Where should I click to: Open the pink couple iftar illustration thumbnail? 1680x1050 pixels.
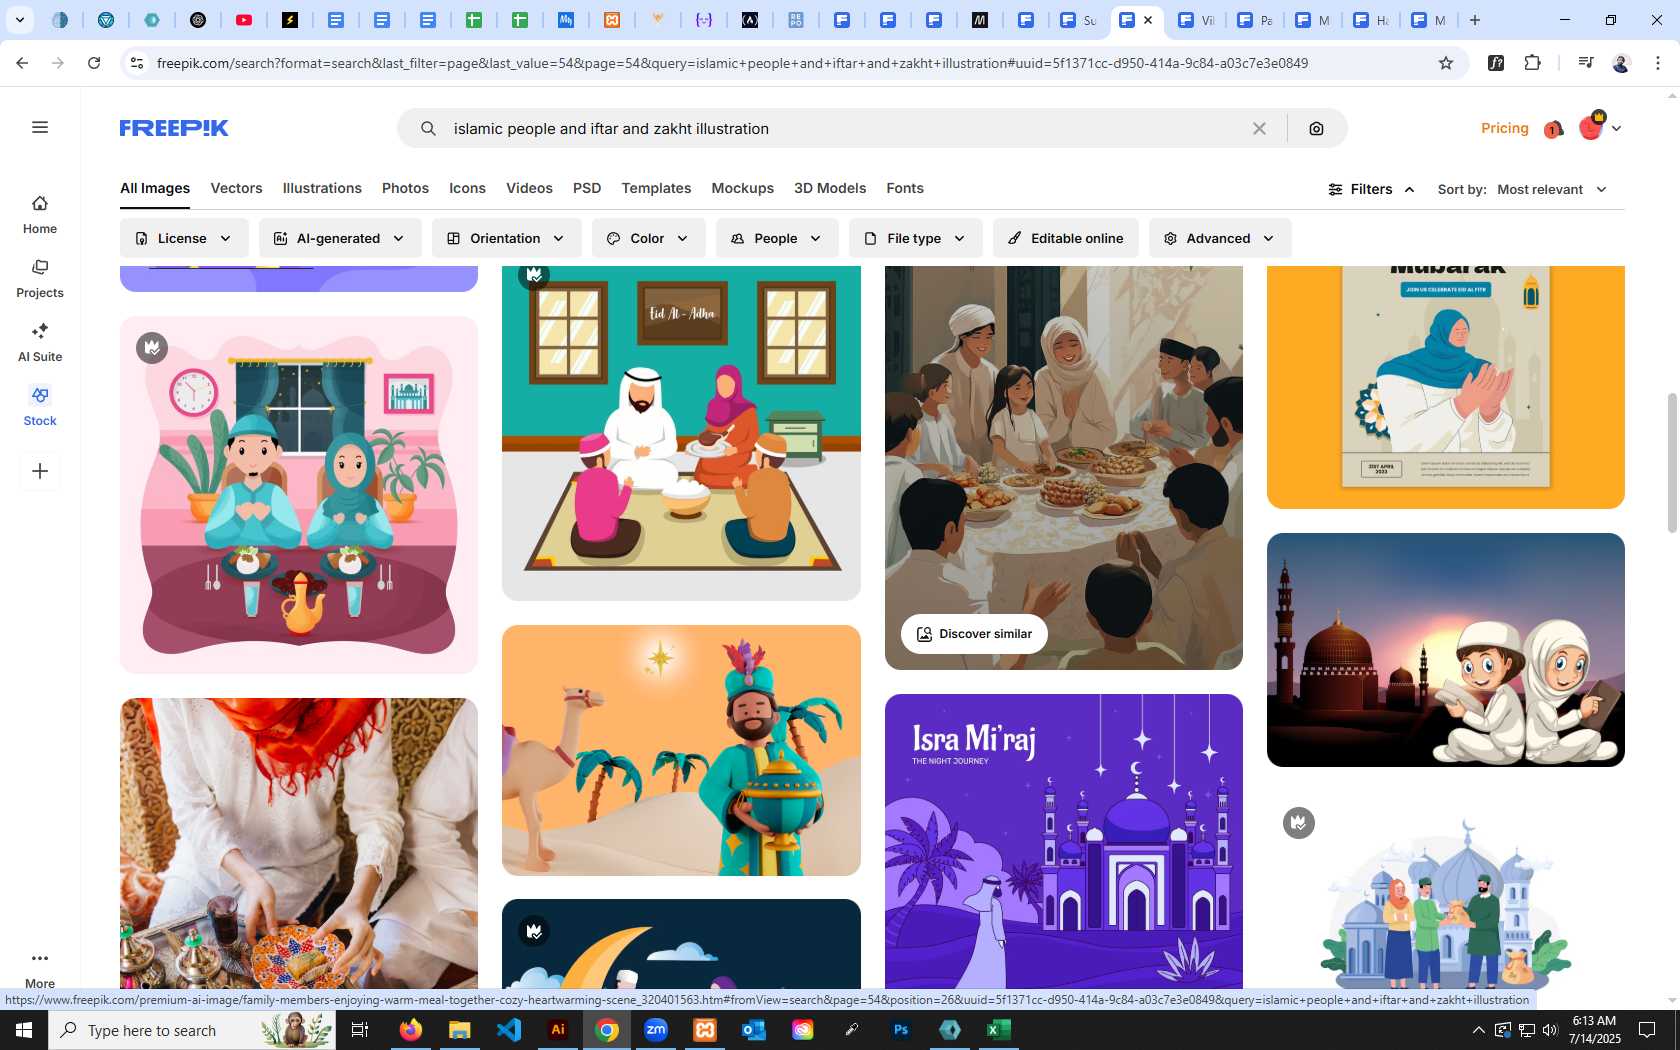click(x=299, y=495)
